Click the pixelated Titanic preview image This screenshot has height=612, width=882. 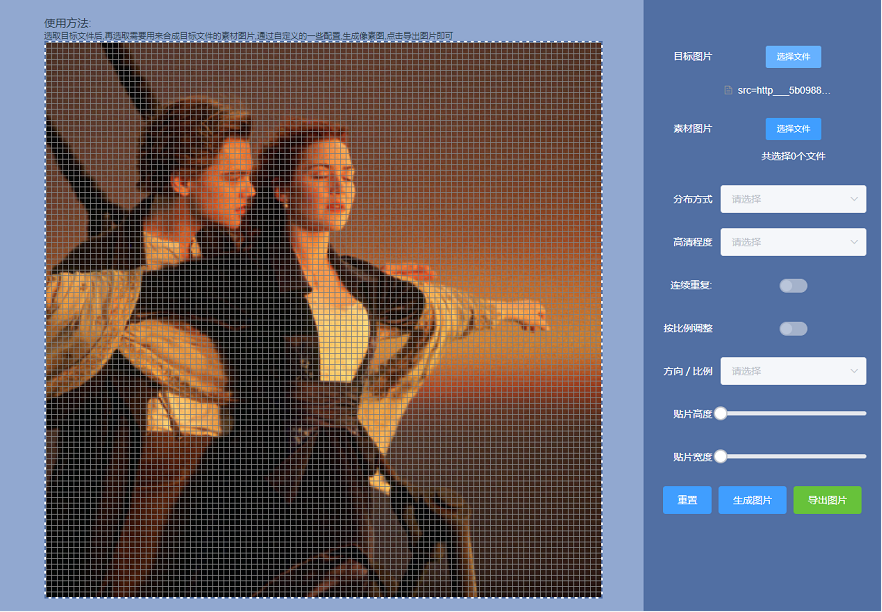[x=323, y=320]
